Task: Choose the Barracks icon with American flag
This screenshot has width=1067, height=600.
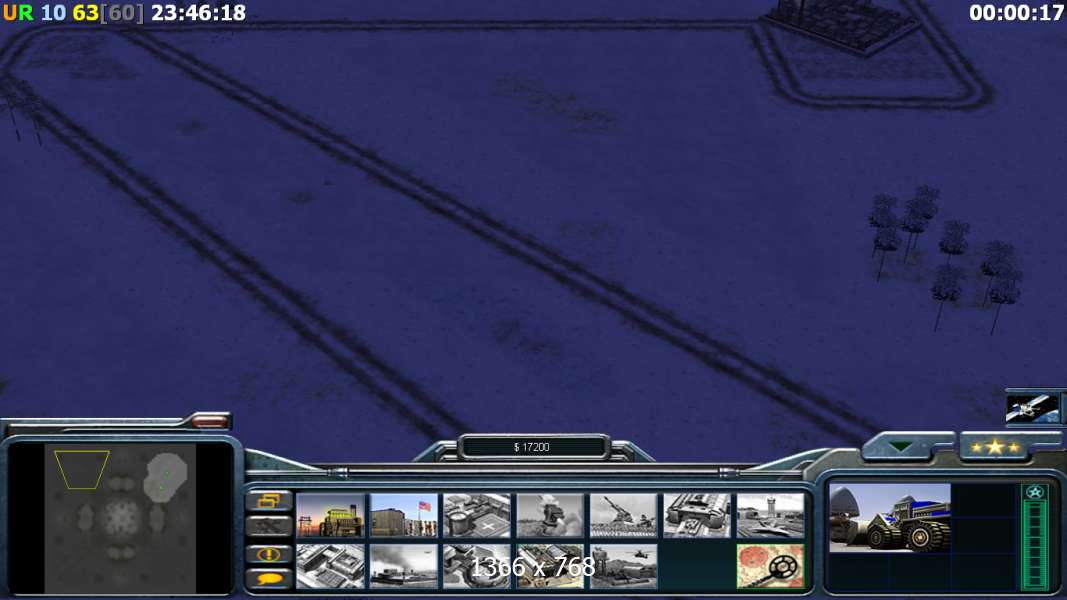Action: 404,515
